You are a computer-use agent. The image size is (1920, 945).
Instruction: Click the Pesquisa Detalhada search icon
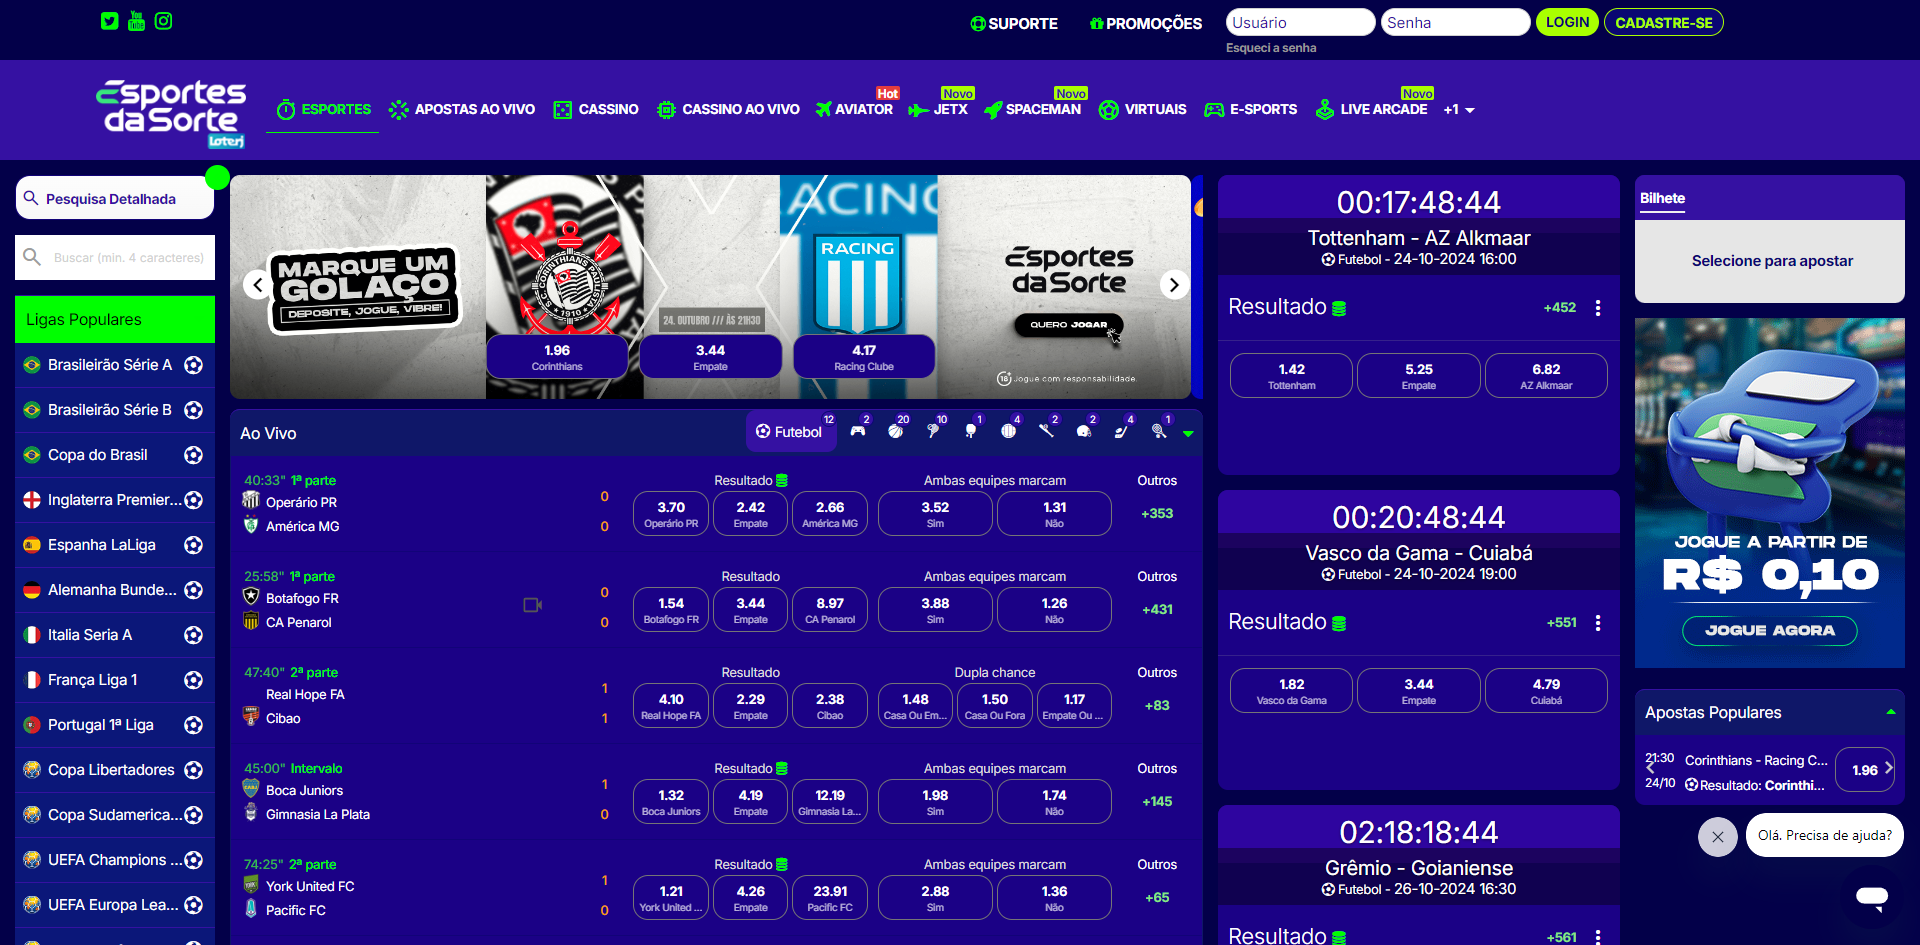tap(31, 198)
